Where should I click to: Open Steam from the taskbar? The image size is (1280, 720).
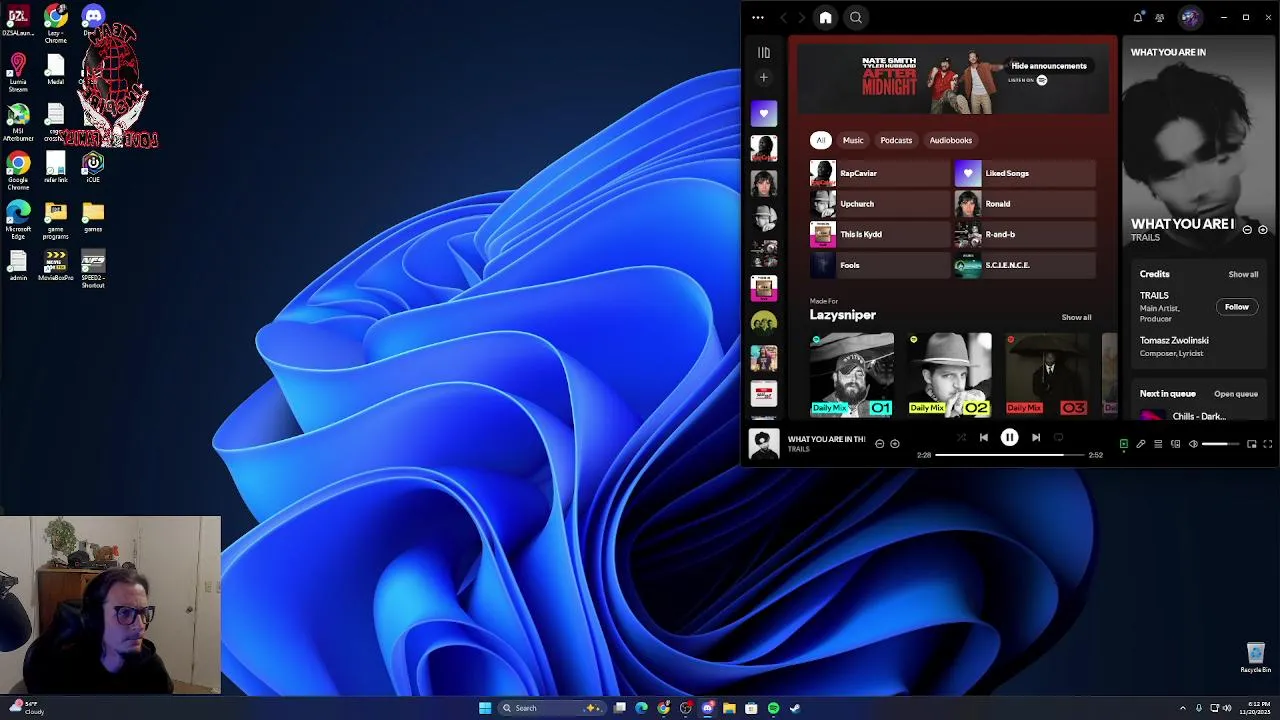795,708
